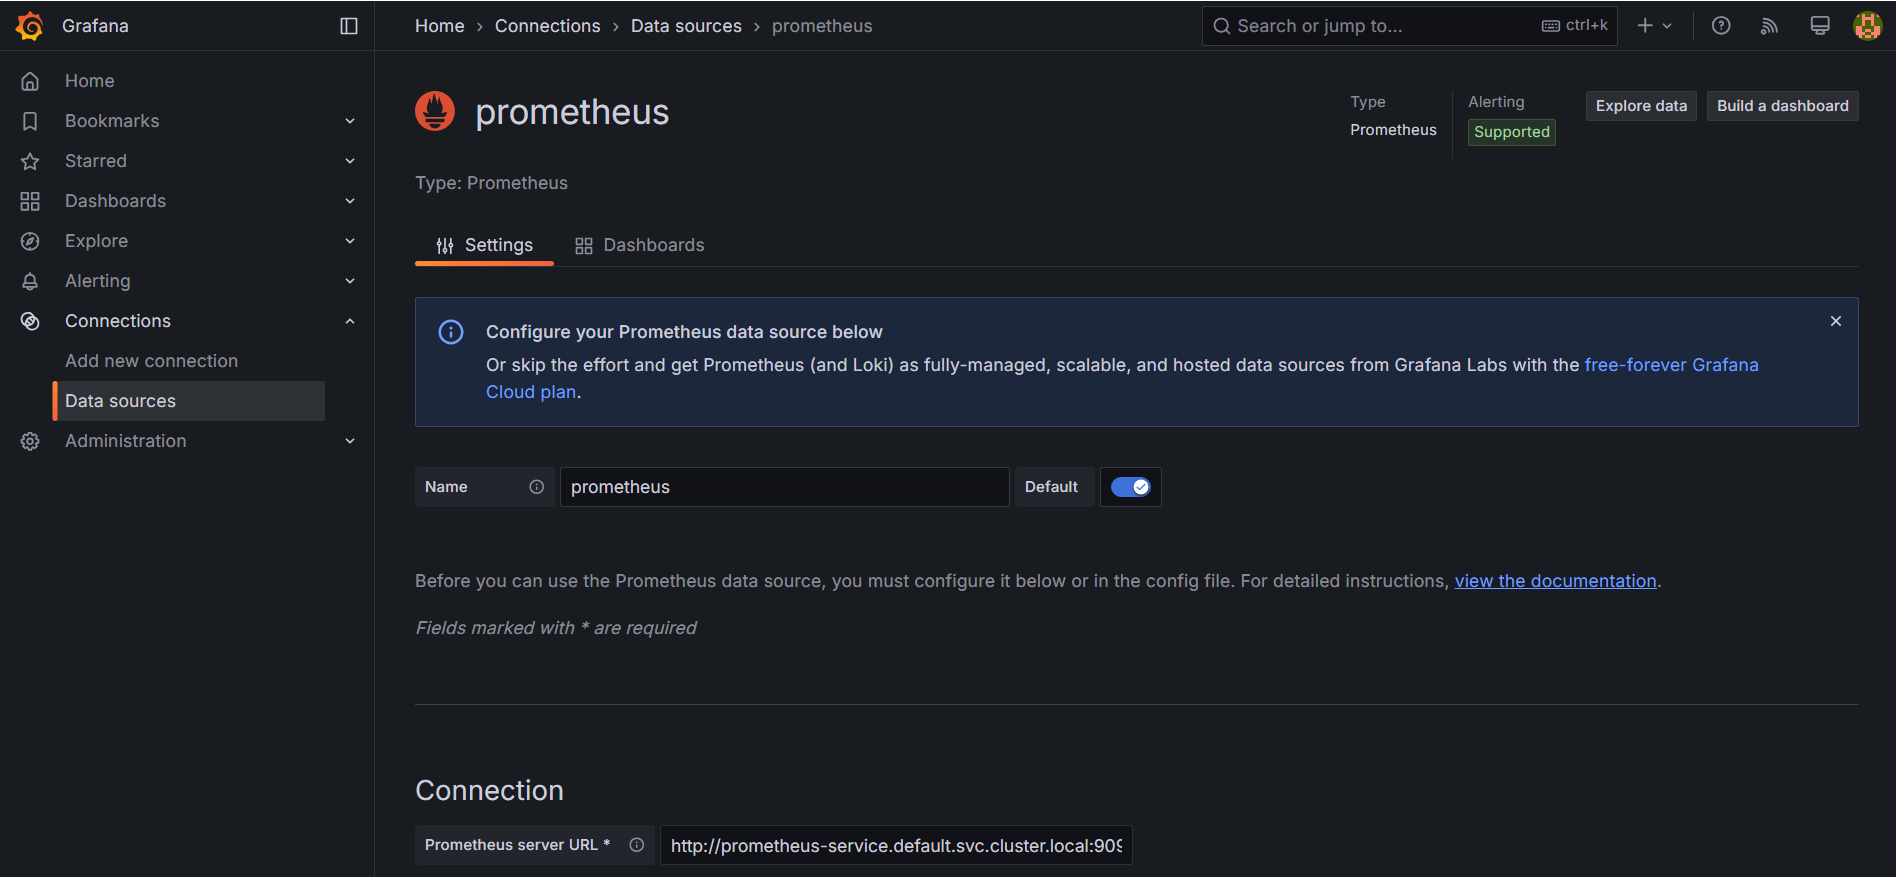1896x877 pixels.
Task: Click the prometheus breadcrumb text
Action: [822, 26]
